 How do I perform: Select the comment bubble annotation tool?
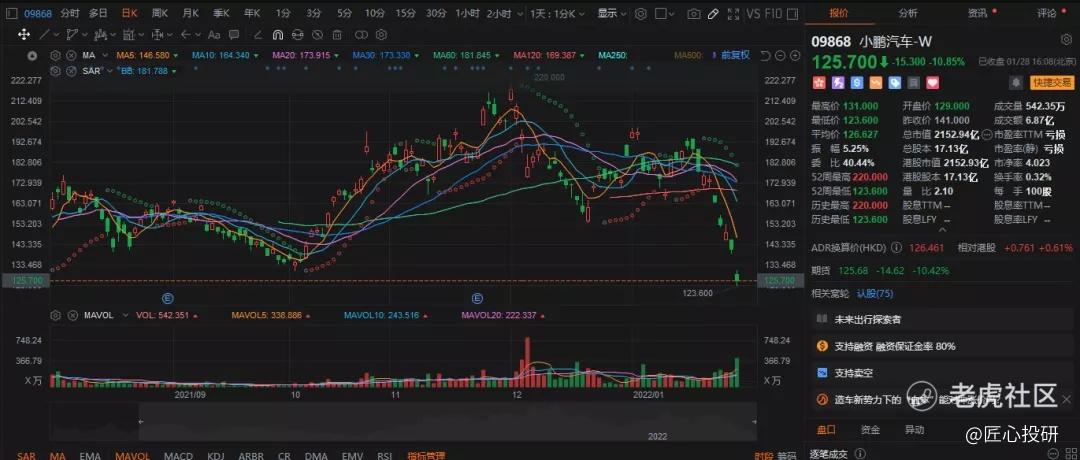234,34
